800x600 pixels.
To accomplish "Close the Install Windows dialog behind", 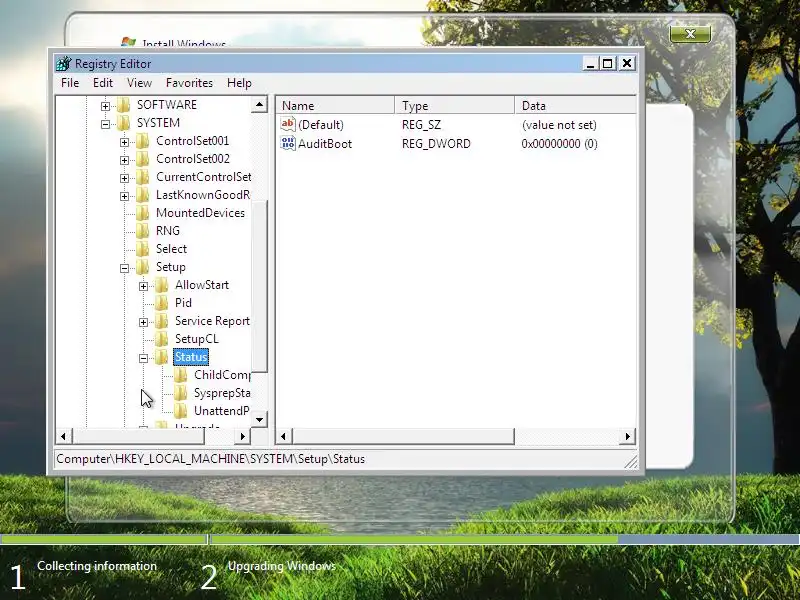I will [690, 34].
